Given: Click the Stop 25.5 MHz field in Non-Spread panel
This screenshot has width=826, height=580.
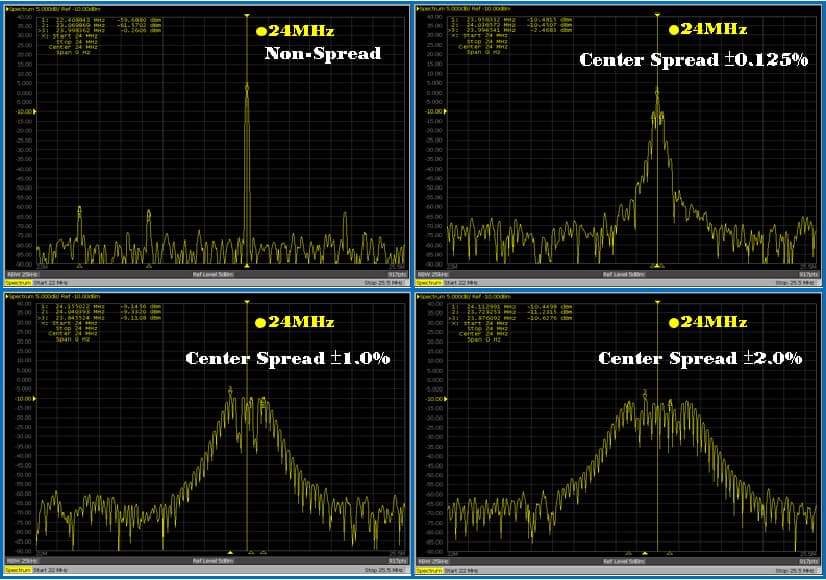Looking at the screenshot, I should coord(384,283).
